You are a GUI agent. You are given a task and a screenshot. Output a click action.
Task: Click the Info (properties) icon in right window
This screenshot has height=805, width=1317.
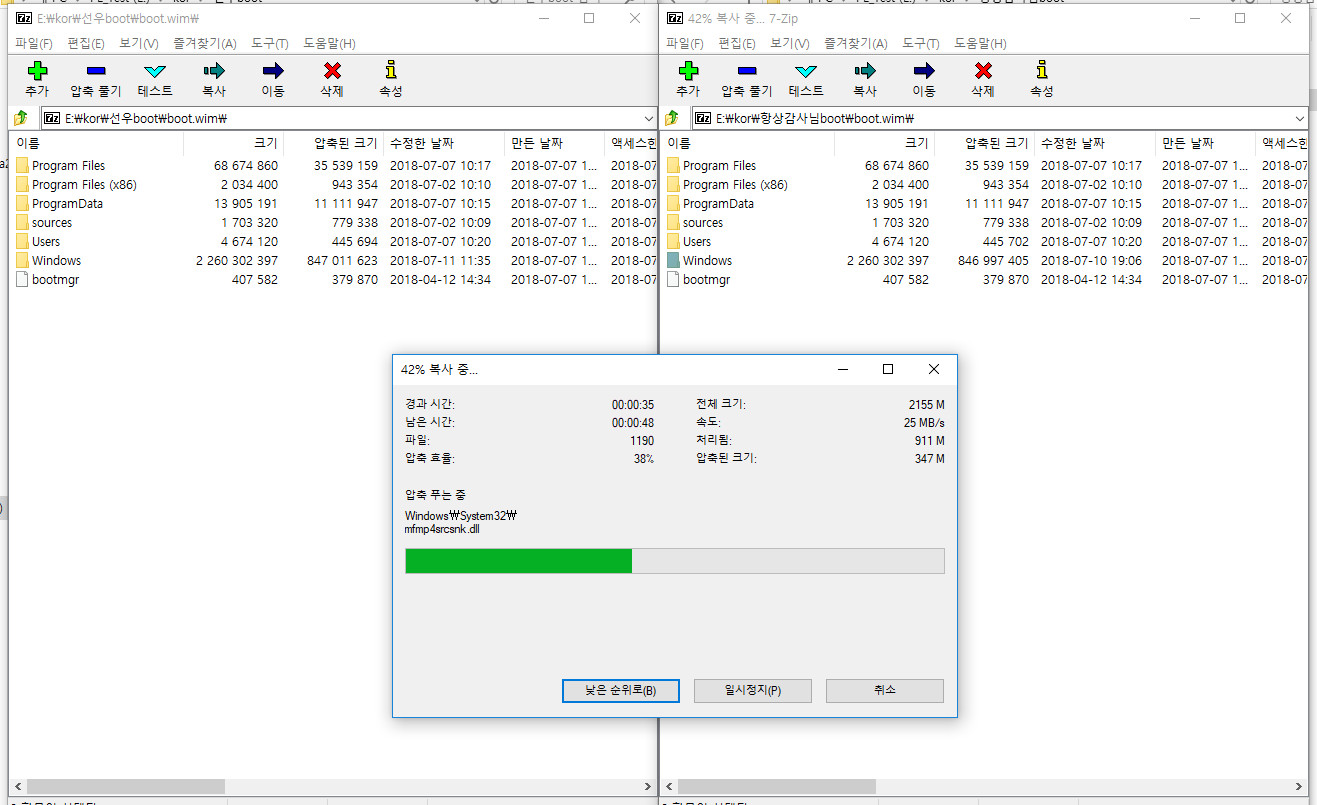click(x=1042, y=70)
